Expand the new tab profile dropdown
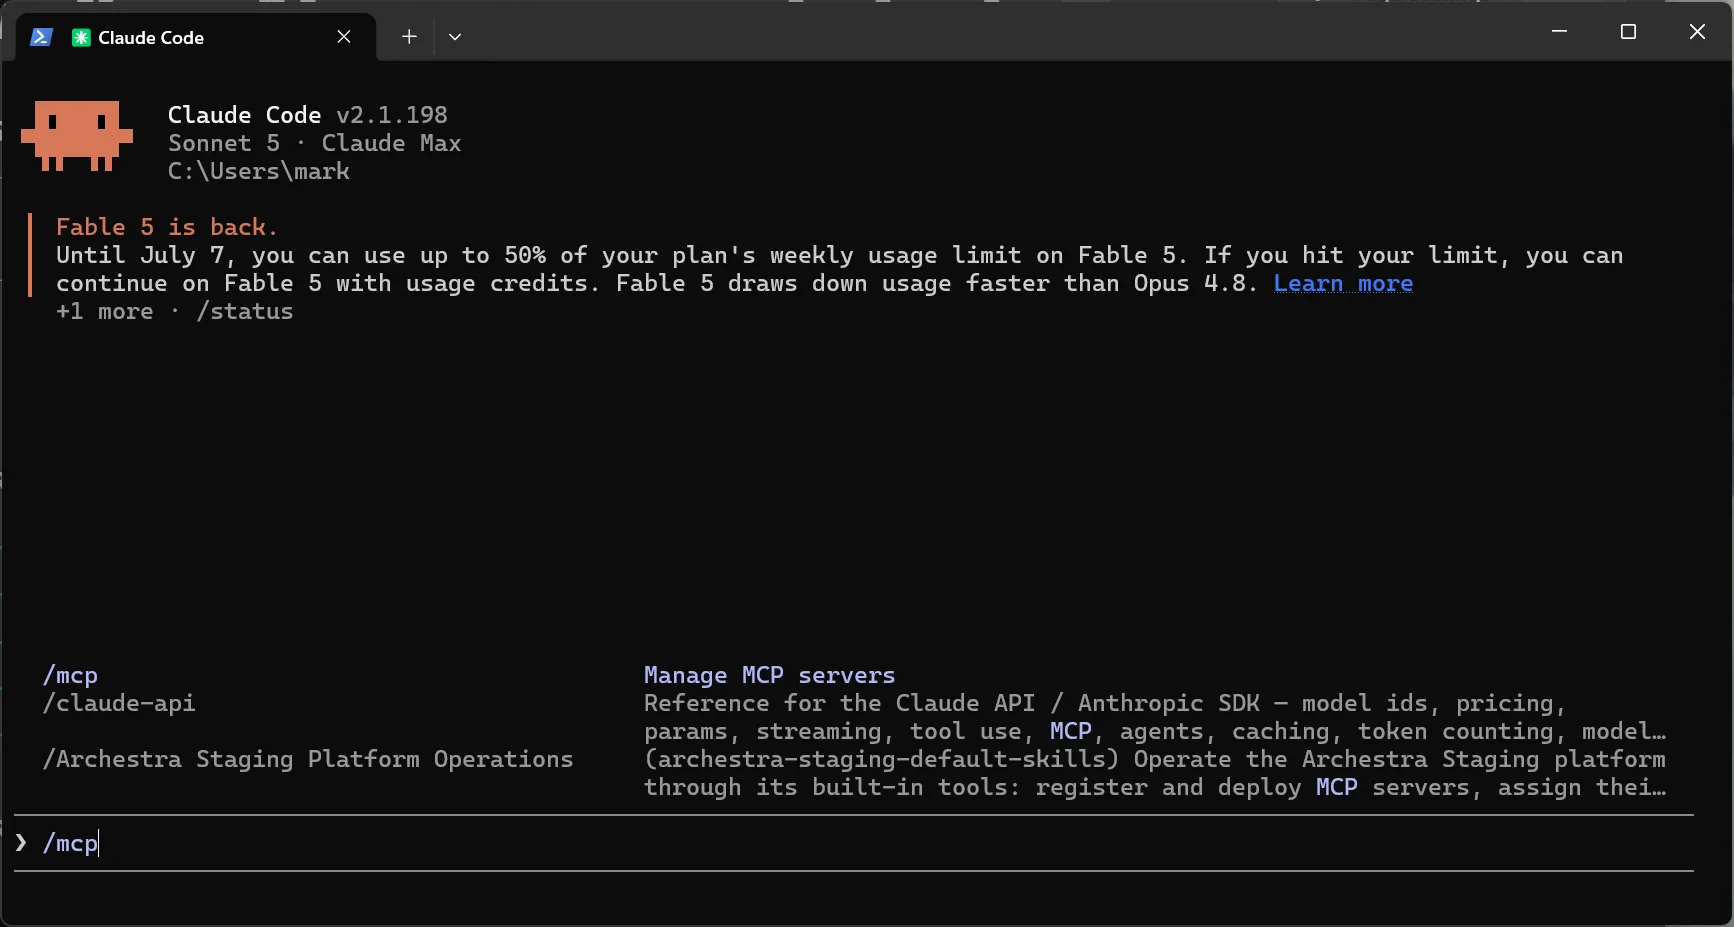Screen dimensions: 1734x927 coord(455,37)
